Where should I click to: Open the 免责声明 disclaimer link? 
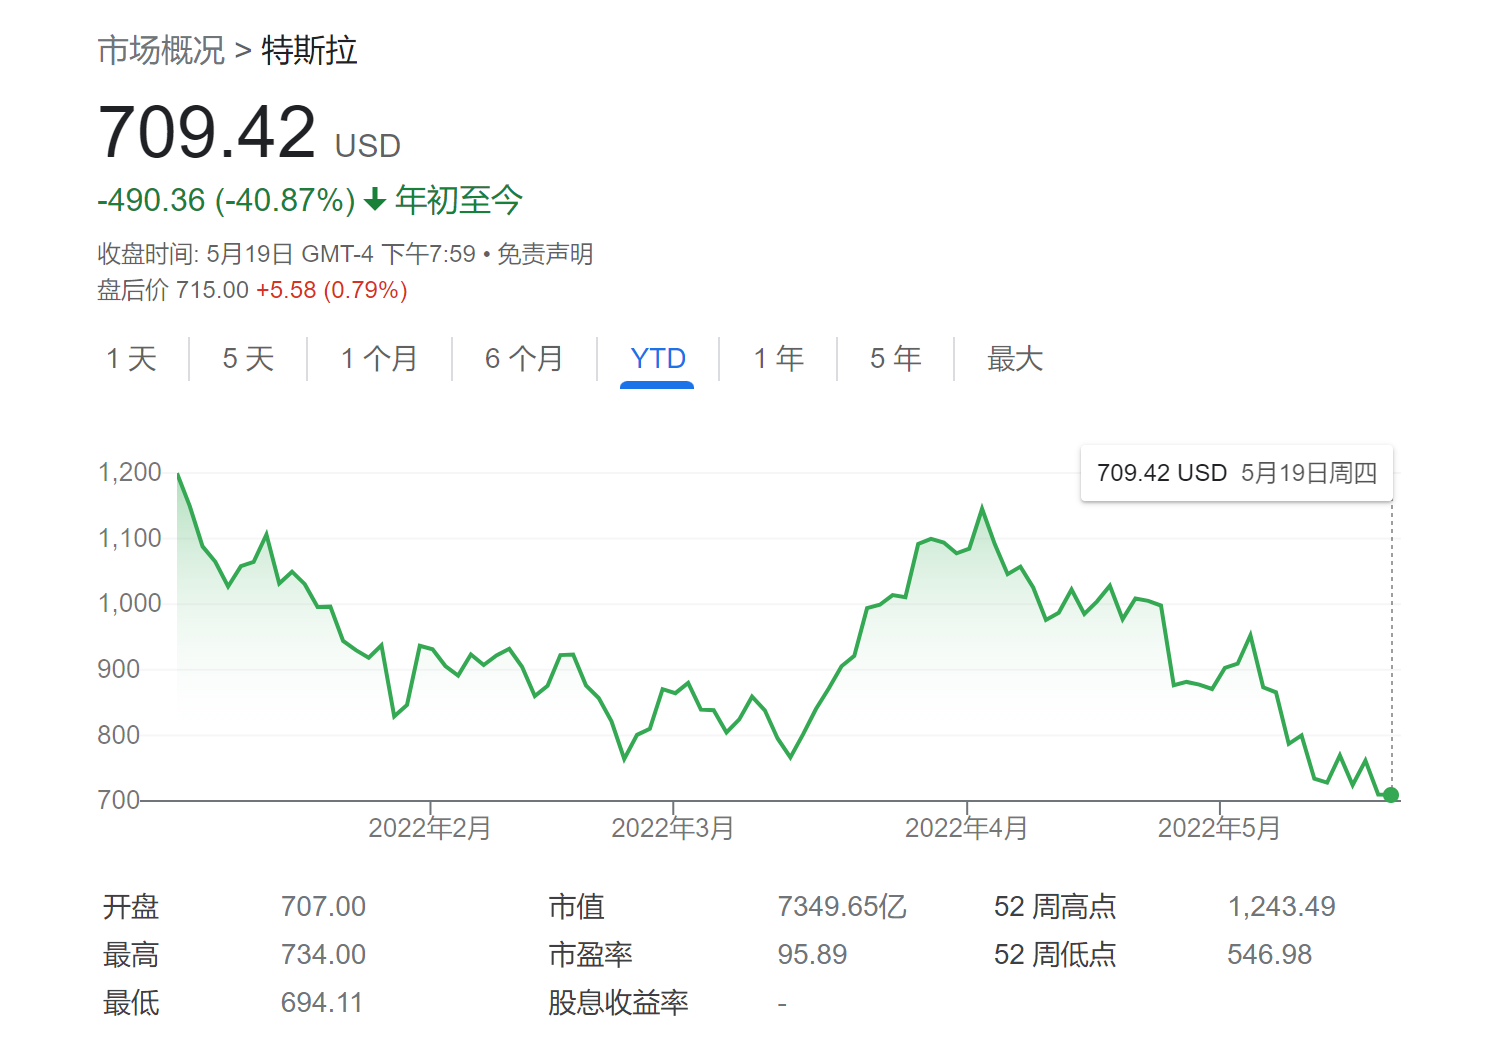pyautogui.click(x=545, y=254)
